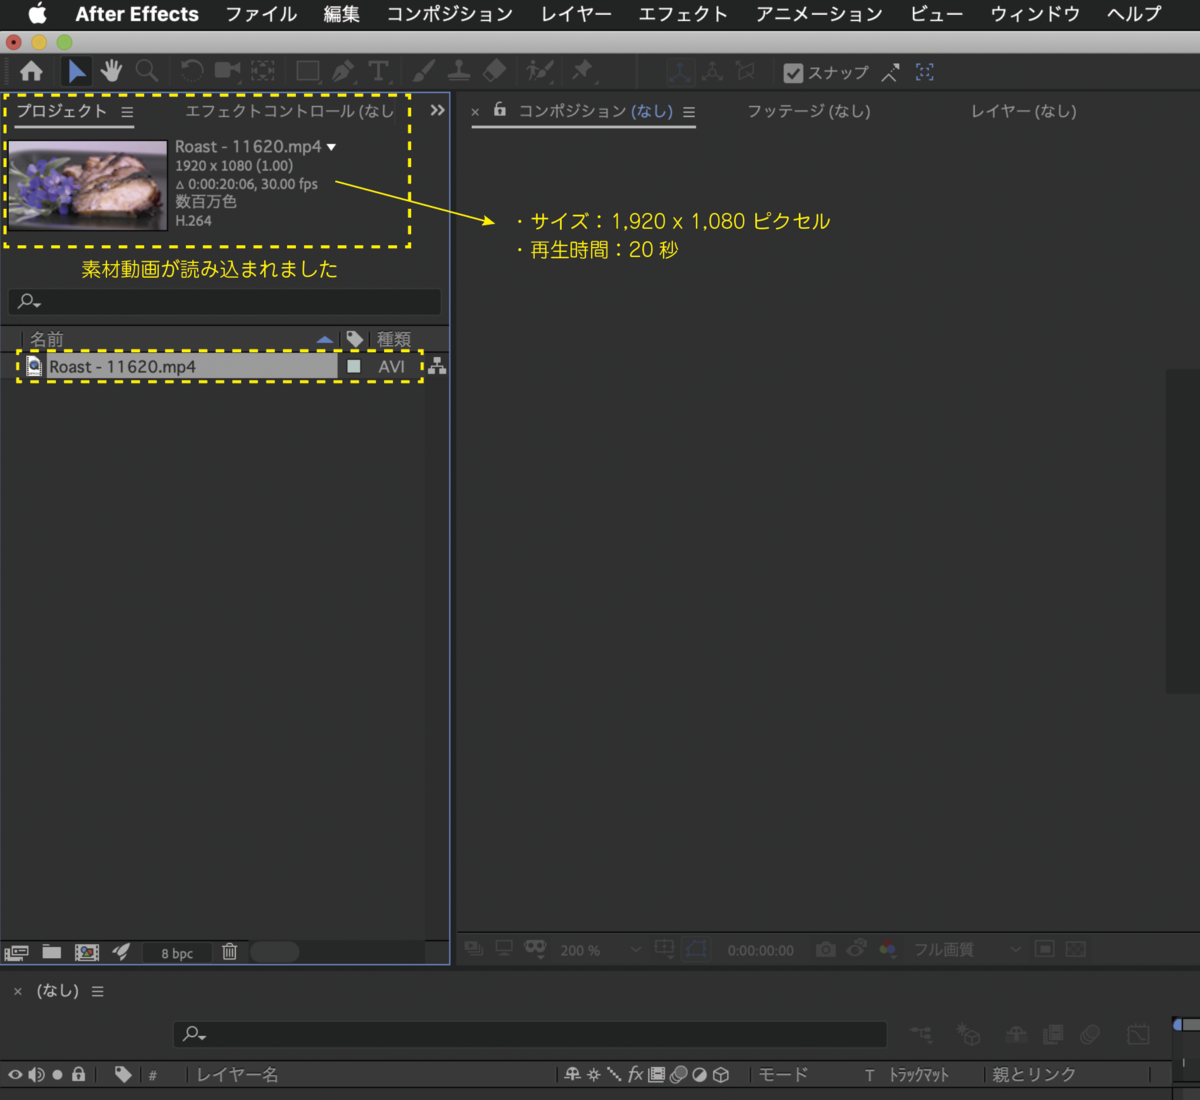Expand hidden panel tabs double chevron
Screen dimensions: 1200x1100
[x=437, y=111]
